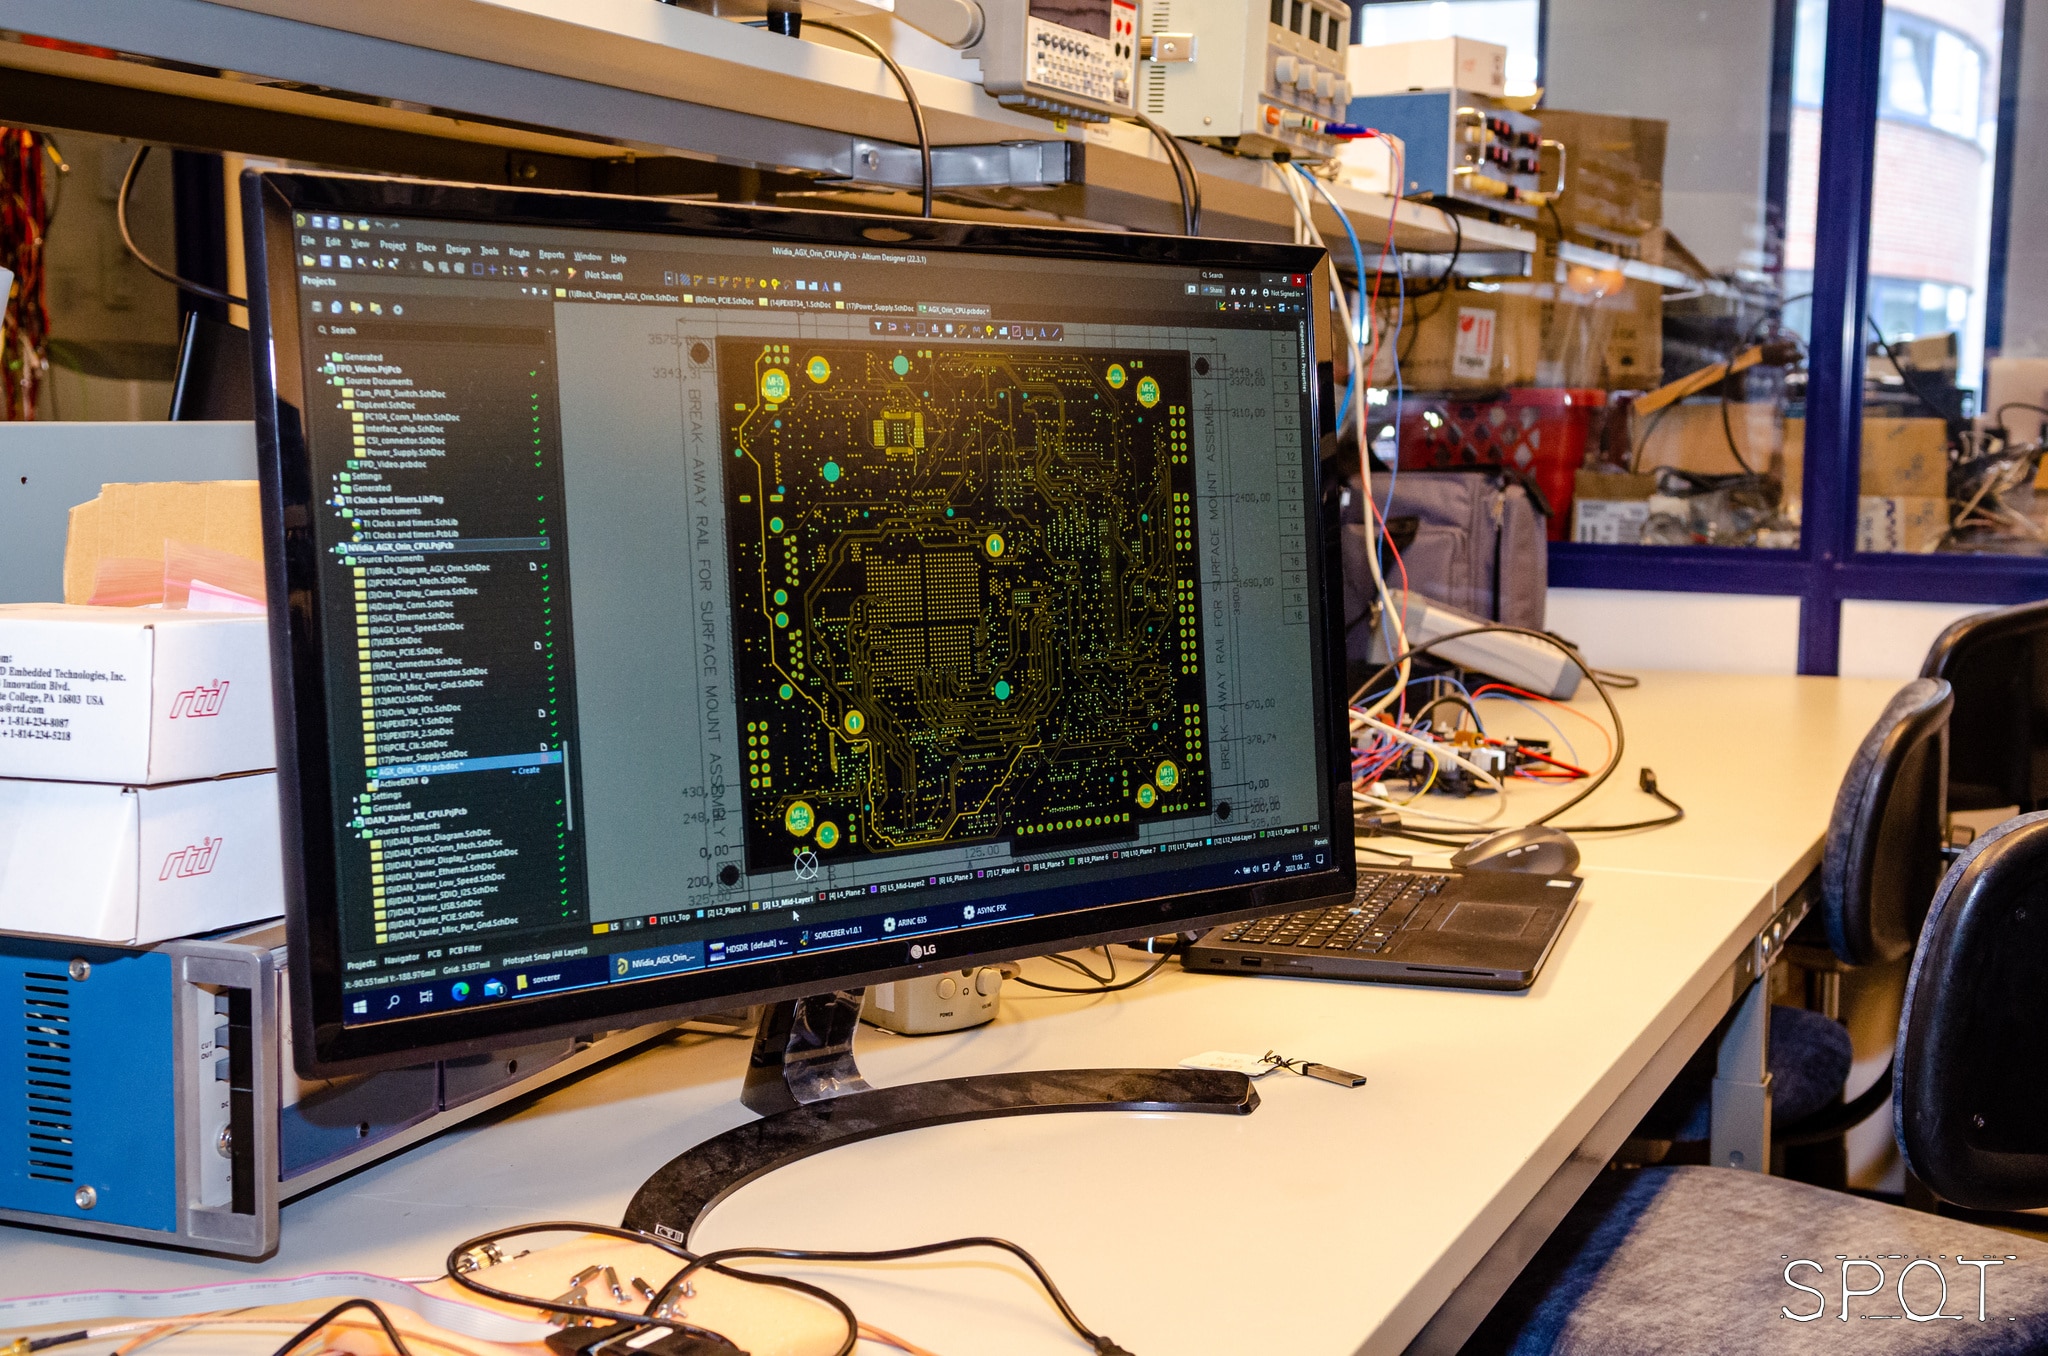Open Microsoft Edge from the taskbar
The image size is (2048, 1356).
(460, 991)
